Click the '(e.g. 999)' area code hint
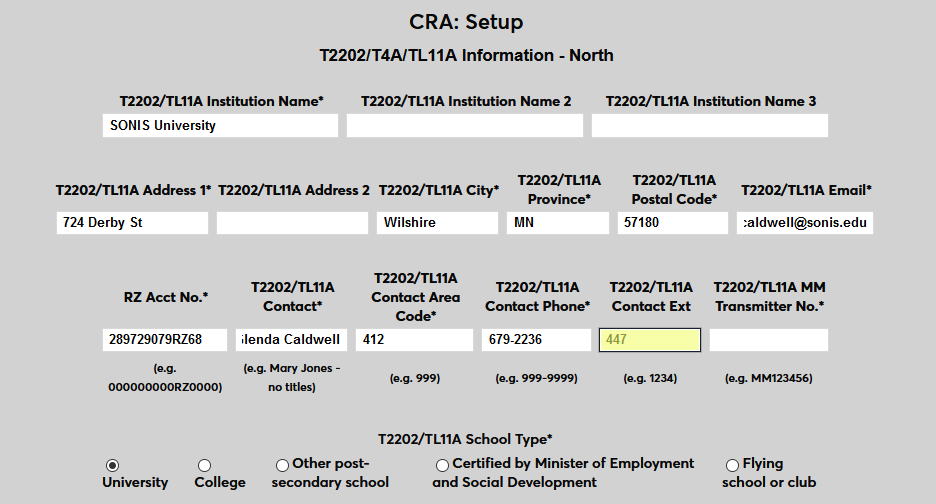The image size is (936, 504). click(415, 378)
